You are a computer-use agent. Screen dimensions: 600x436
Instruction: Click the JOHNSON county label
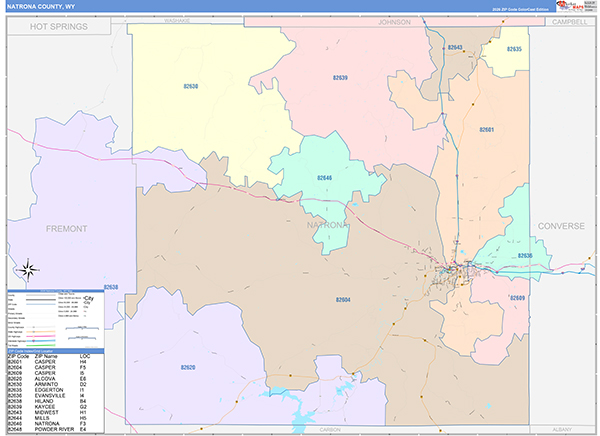point(394,22)
